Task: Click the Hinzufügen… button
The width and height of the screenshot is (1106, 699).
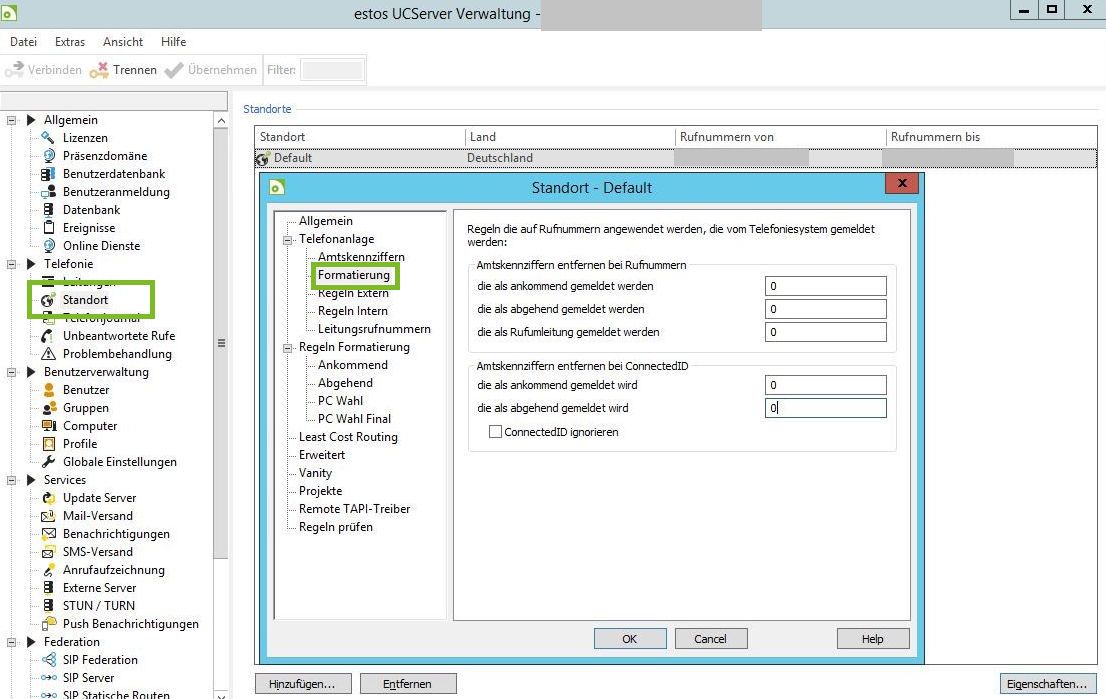Action: coord(302,683)
